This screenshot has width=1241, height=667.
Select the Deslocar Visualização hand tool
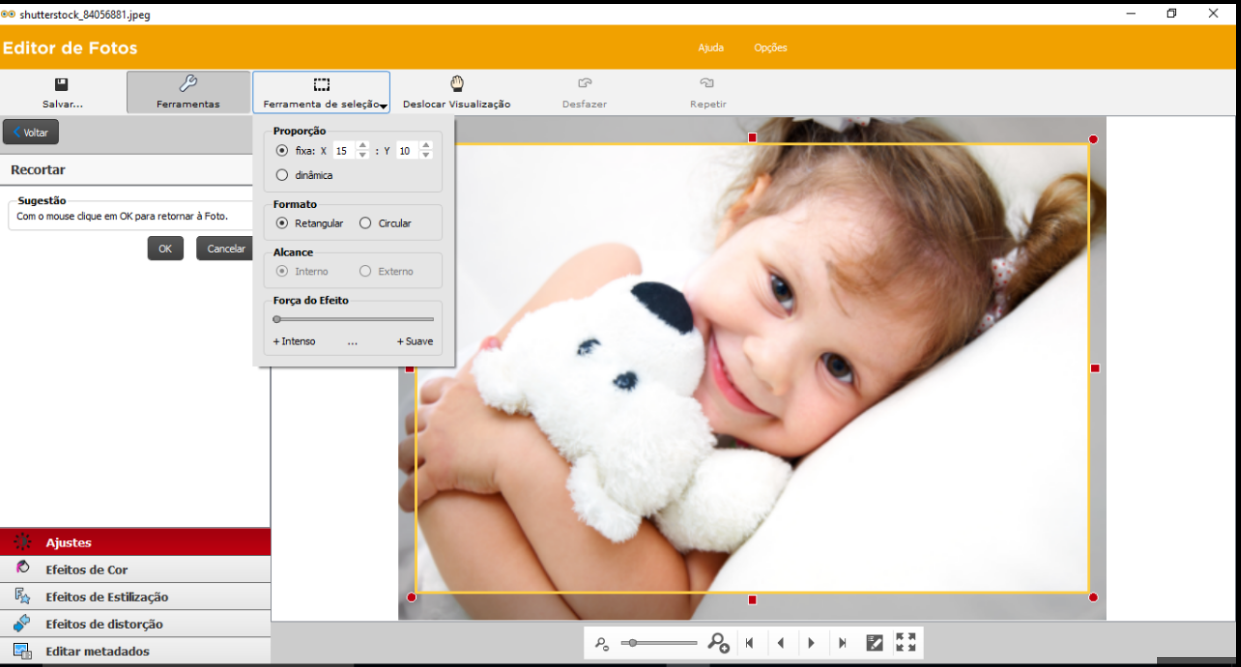click(456, 92)
